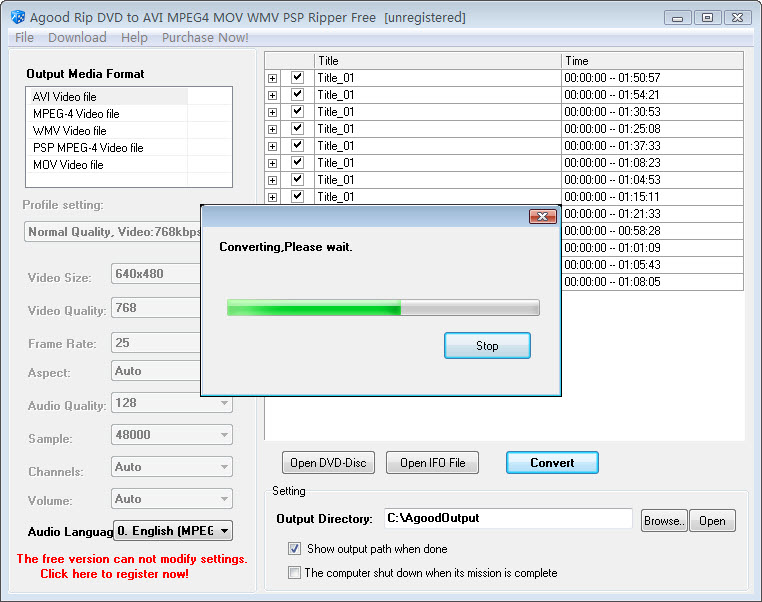Screen dimensions: 762x602
Task: Select time cell 00:00:00 -- 01:05:43
Action: [652, 265]
